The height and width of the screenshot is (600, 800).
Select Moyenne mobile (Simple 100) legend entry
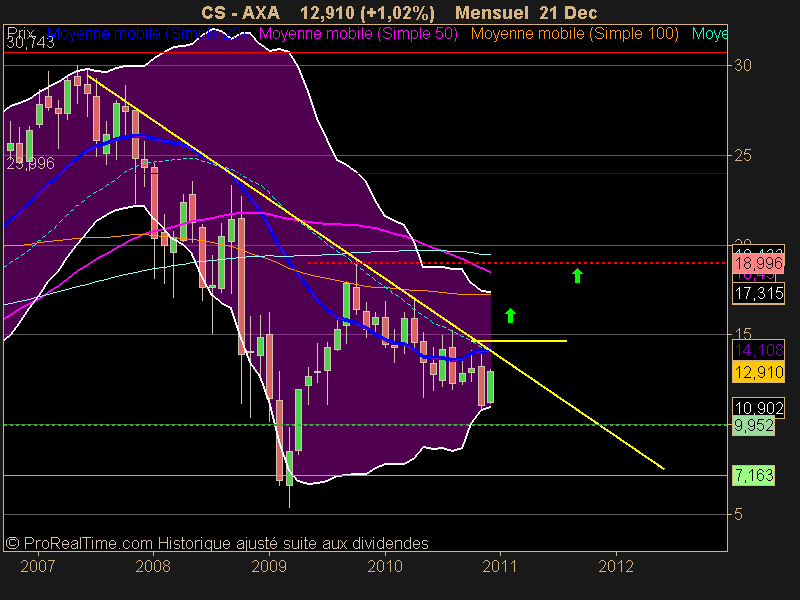574,34
